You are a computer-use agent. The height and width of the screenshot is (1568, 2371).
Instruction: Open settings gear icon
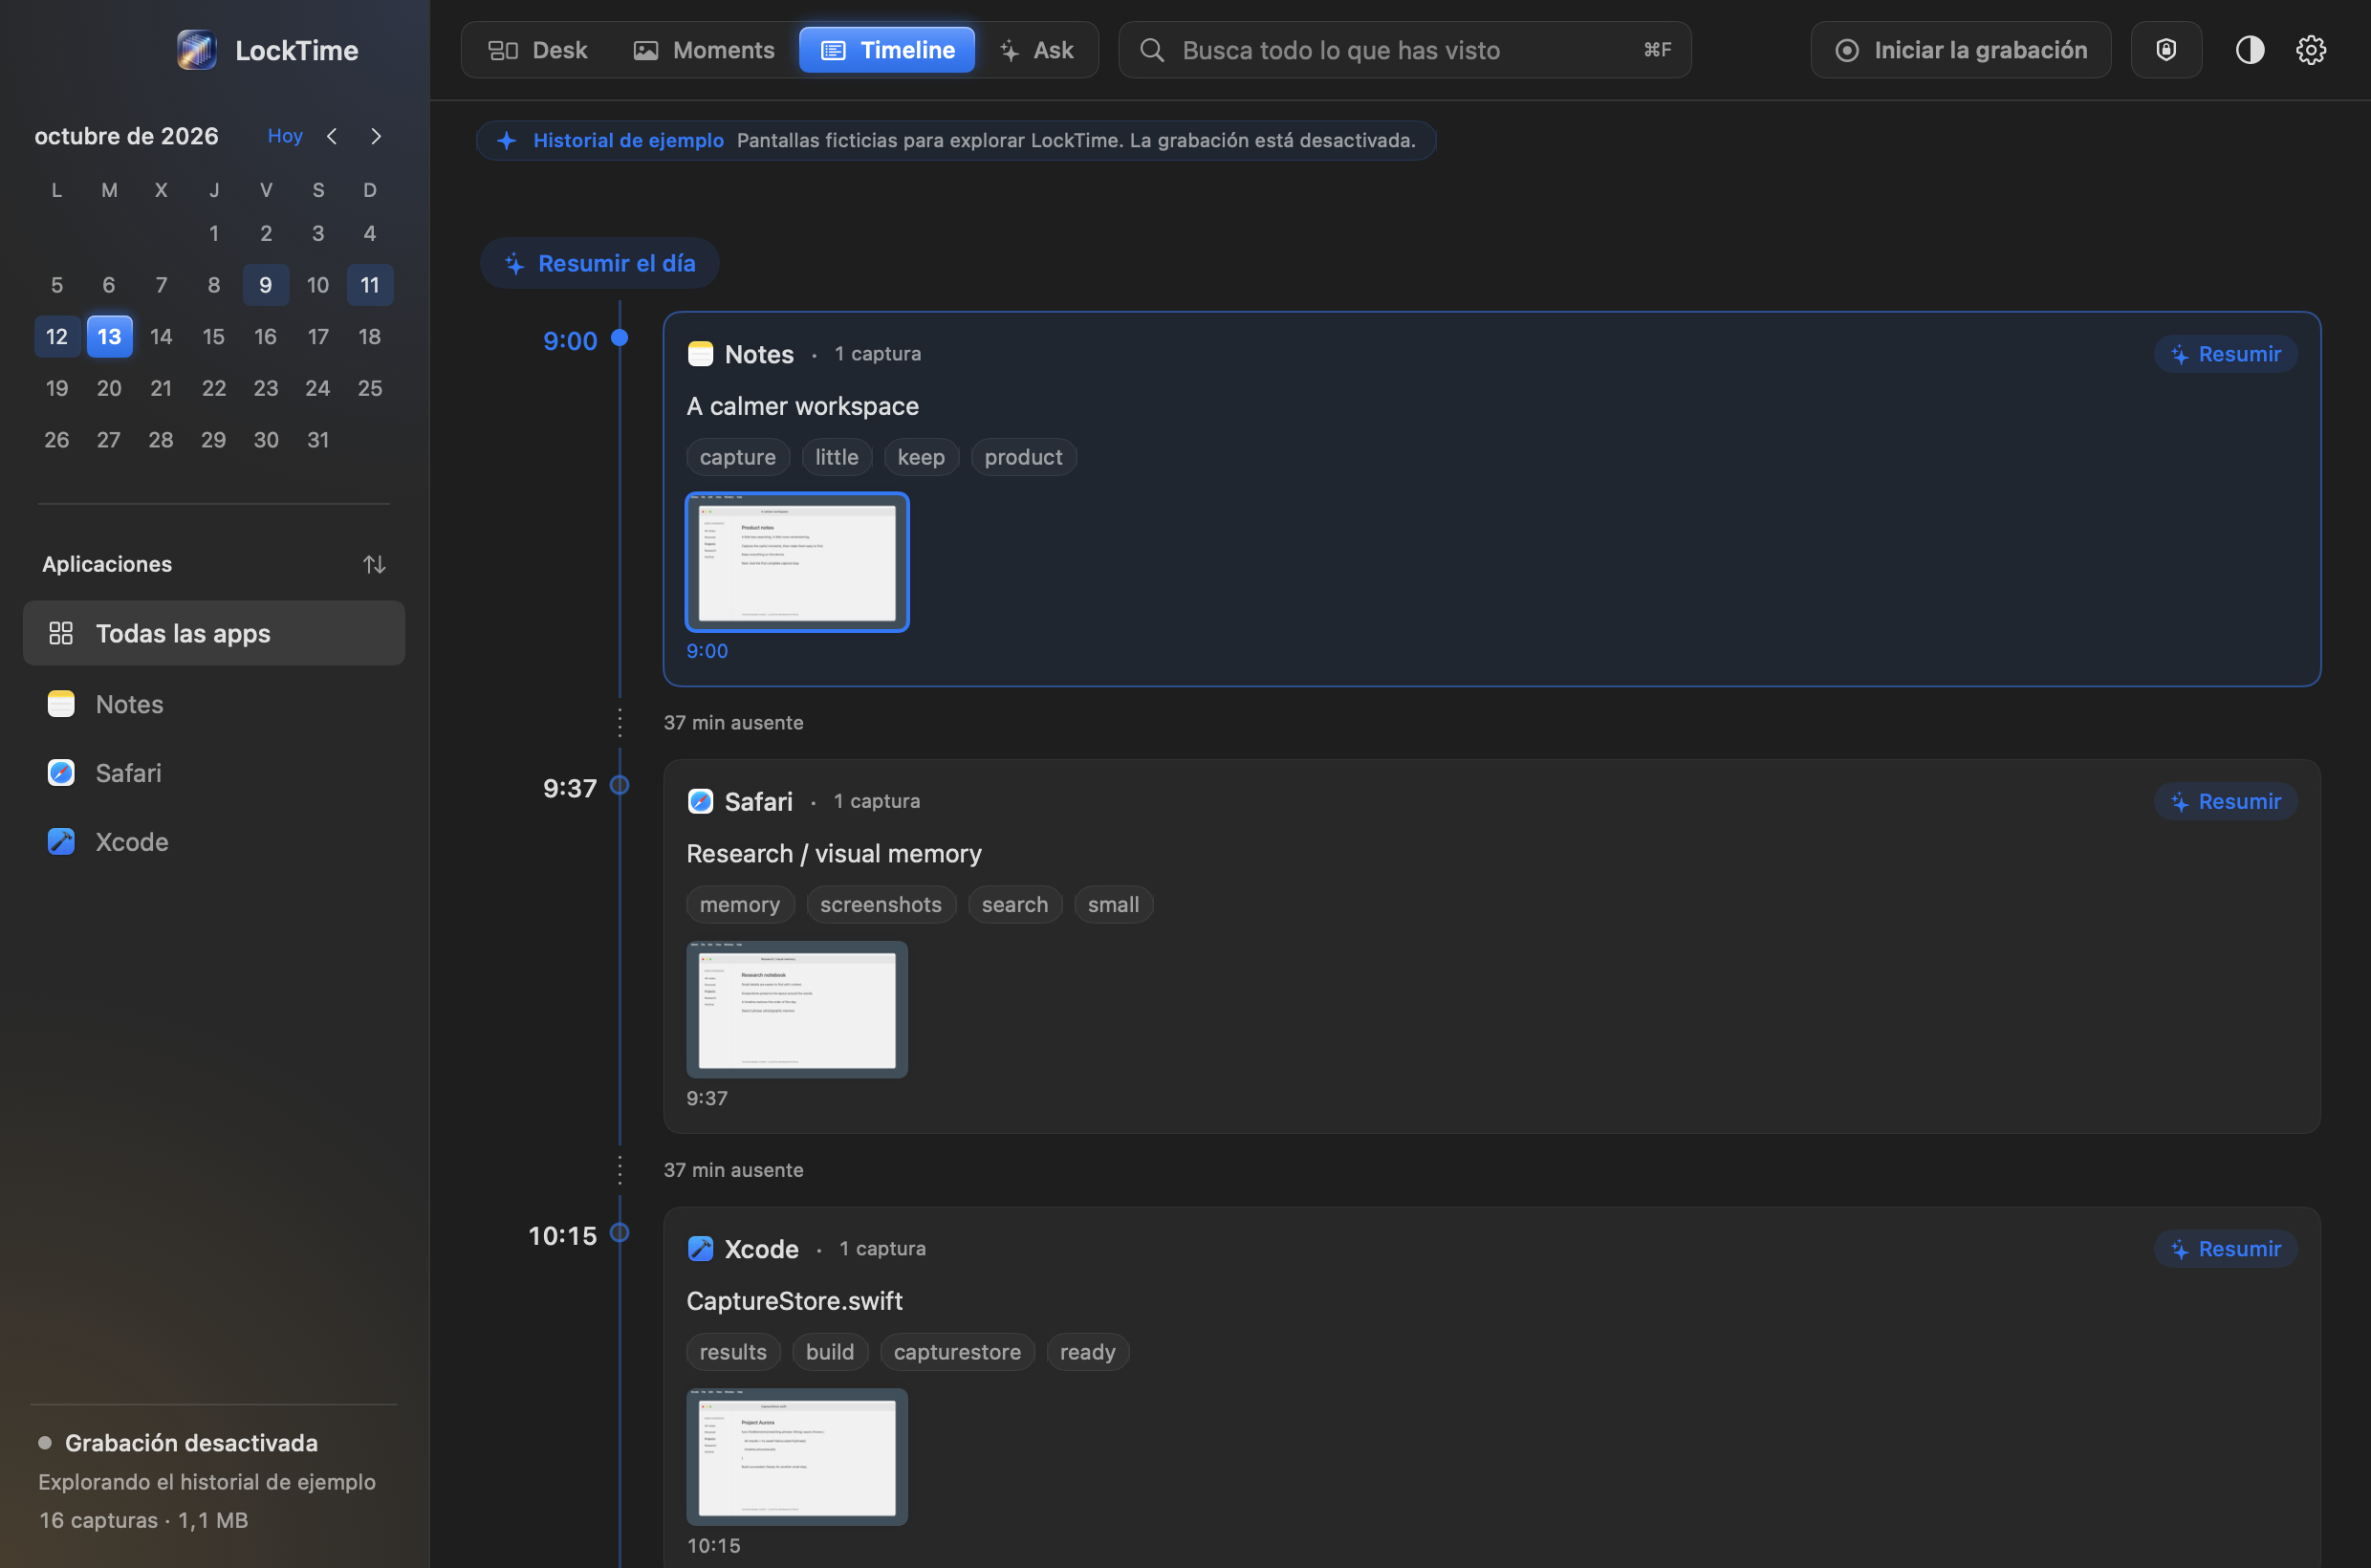click(2311, 50)
